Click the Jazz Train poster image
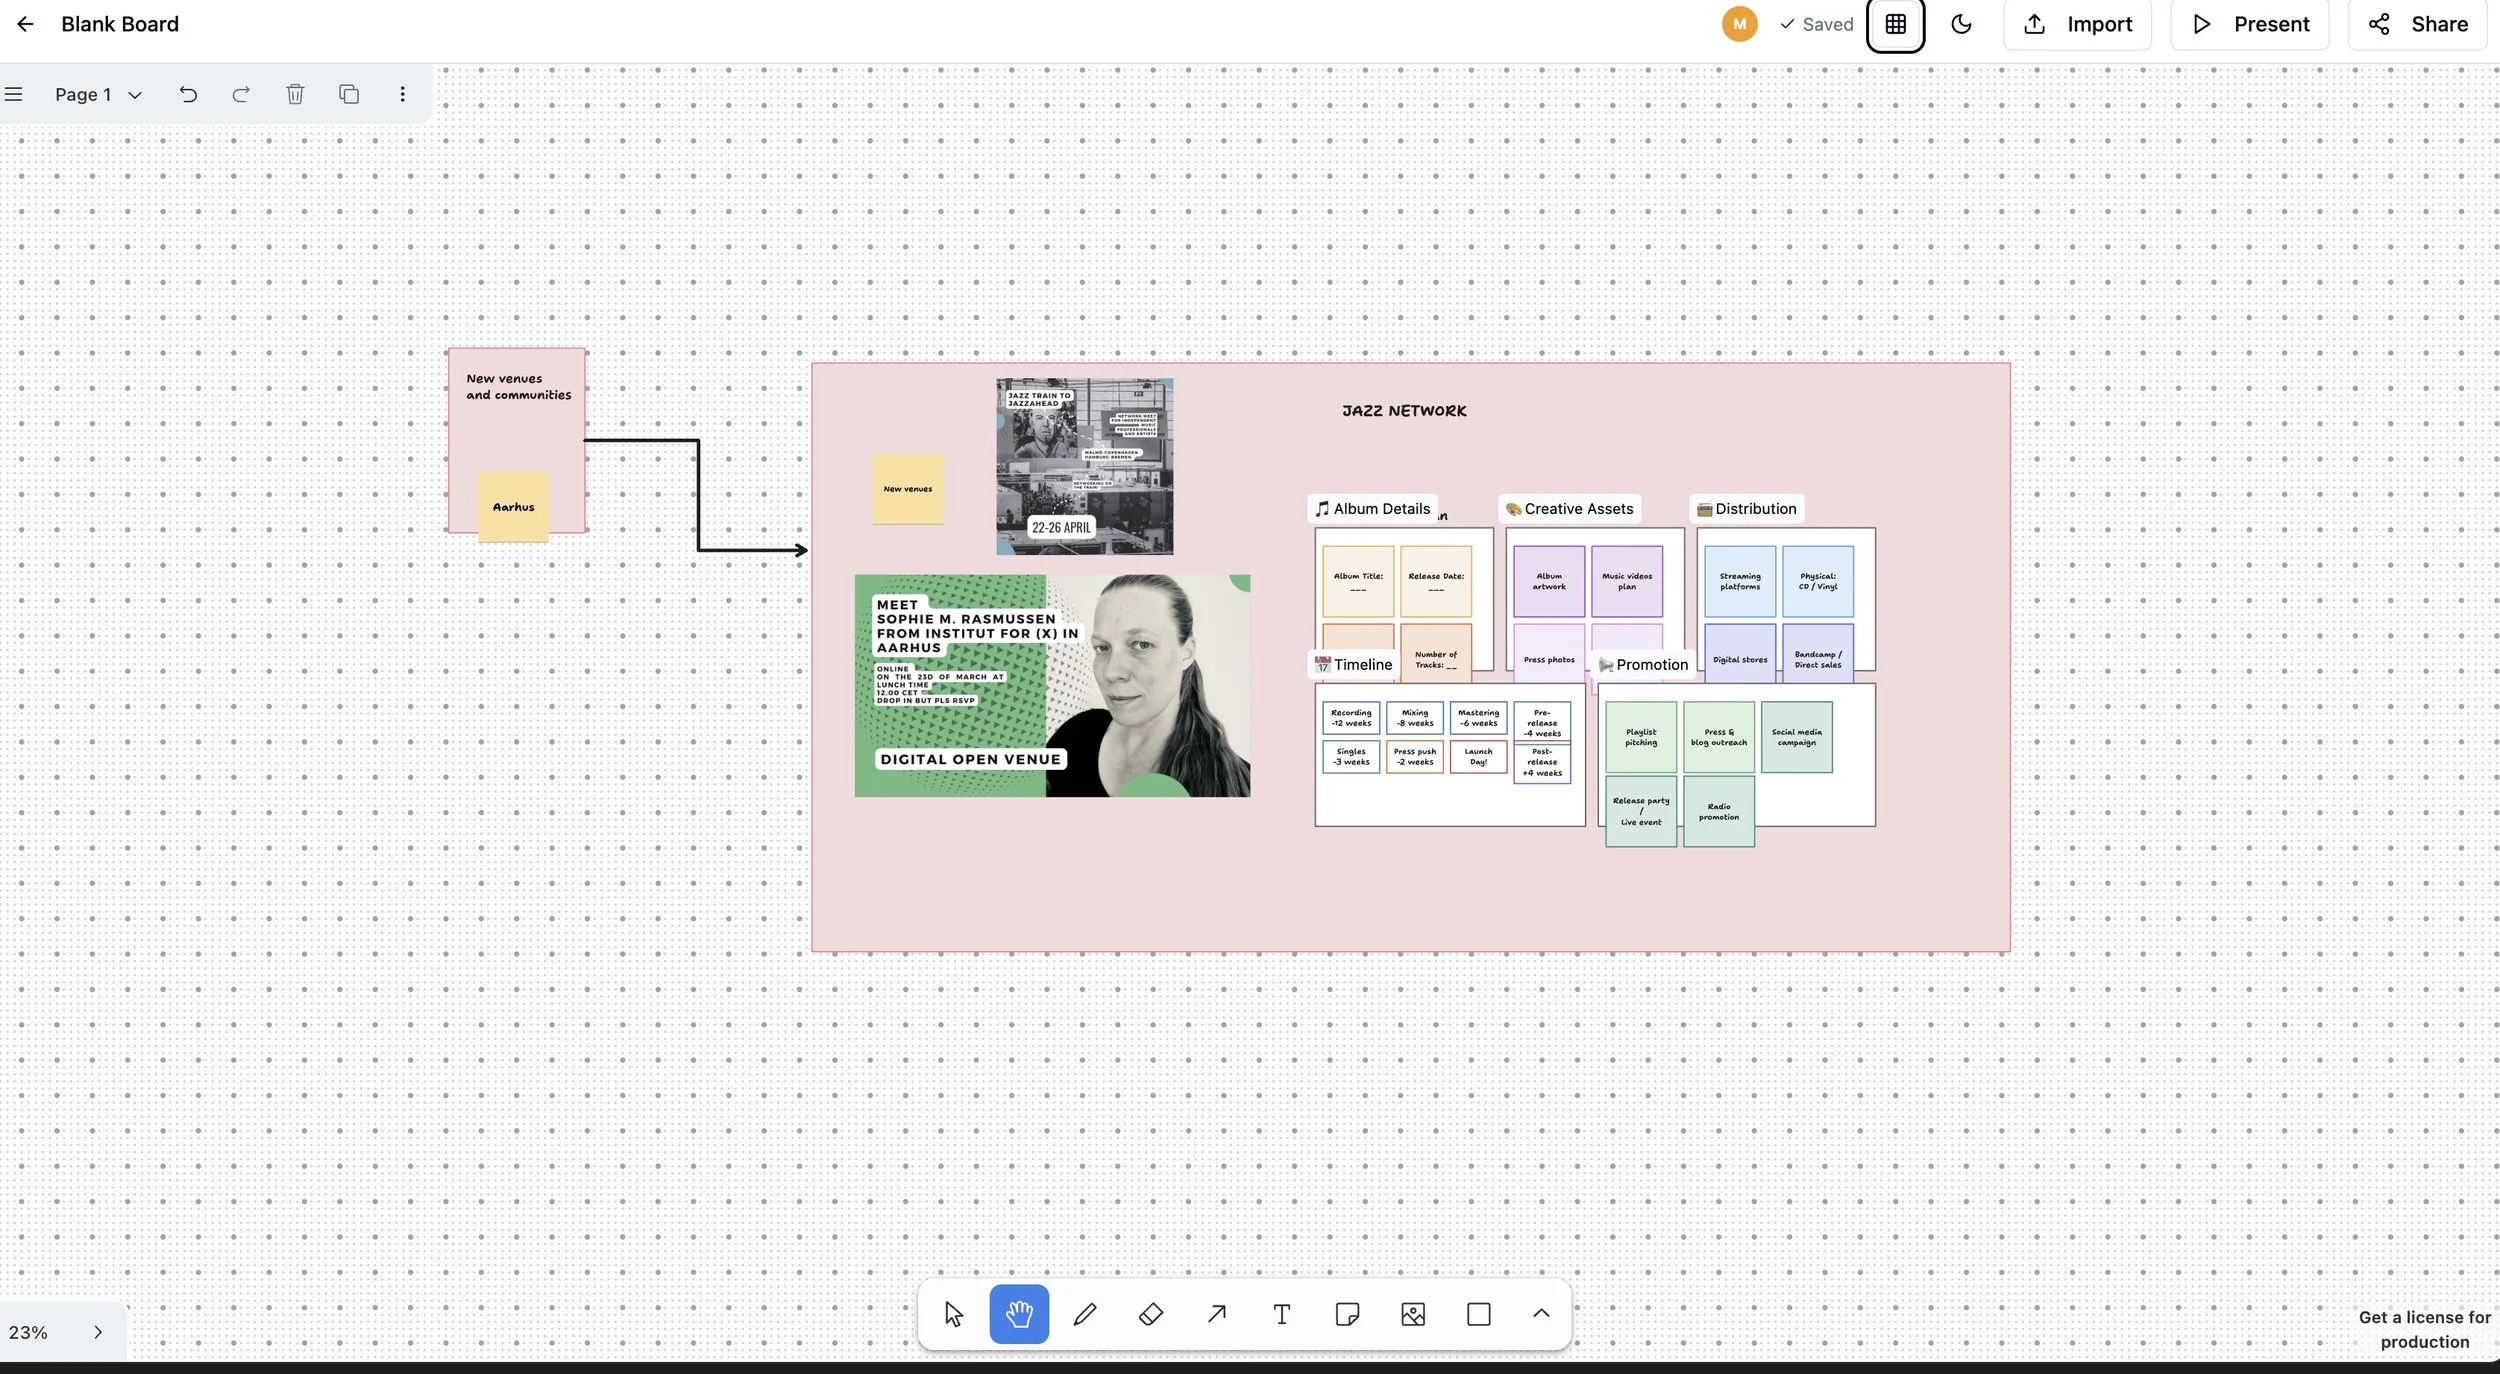 click(x=1084, y=466)
